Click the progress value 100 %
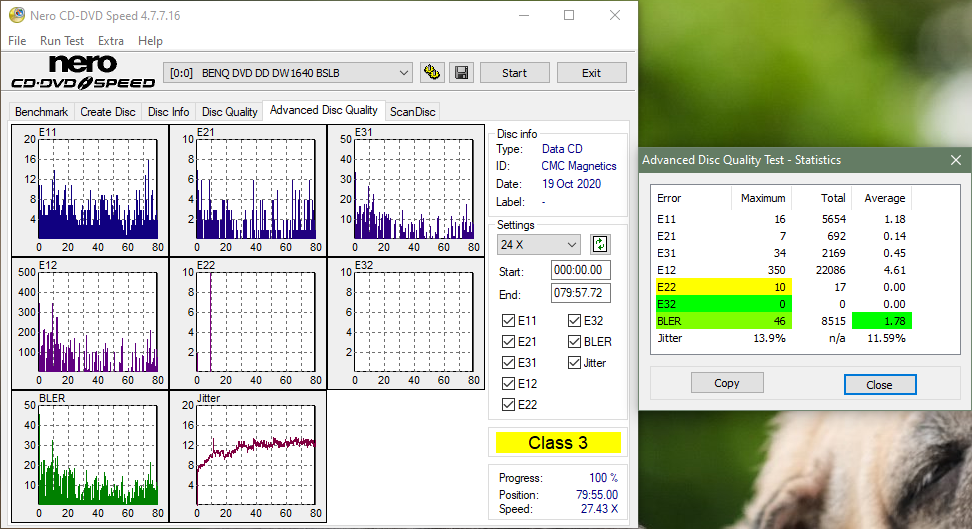This screenshot has height=529, width=972. coord(603,478)
